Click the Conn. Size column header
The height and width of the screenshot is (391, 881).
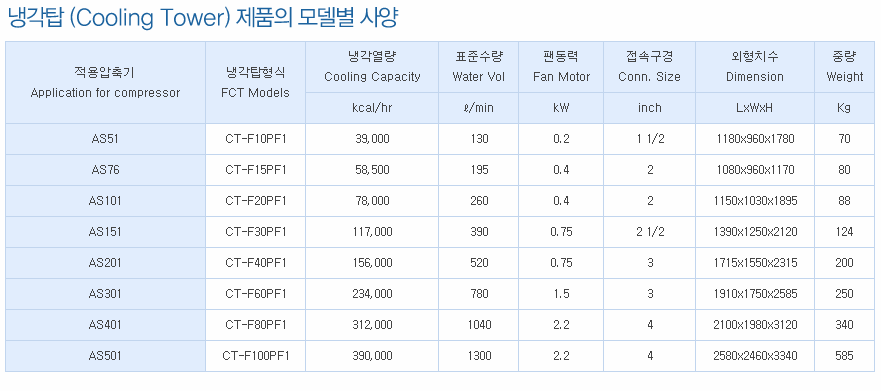[x=650, y=67]
